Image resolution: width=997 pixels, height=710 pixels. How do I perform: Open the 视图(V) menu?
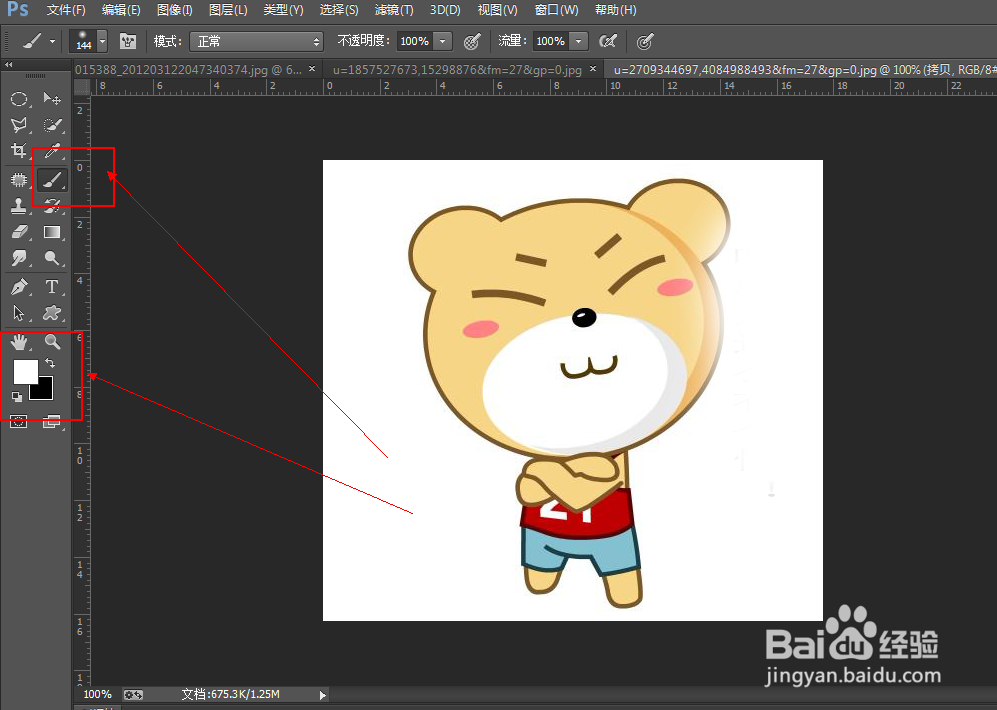(x=497, y=10)
